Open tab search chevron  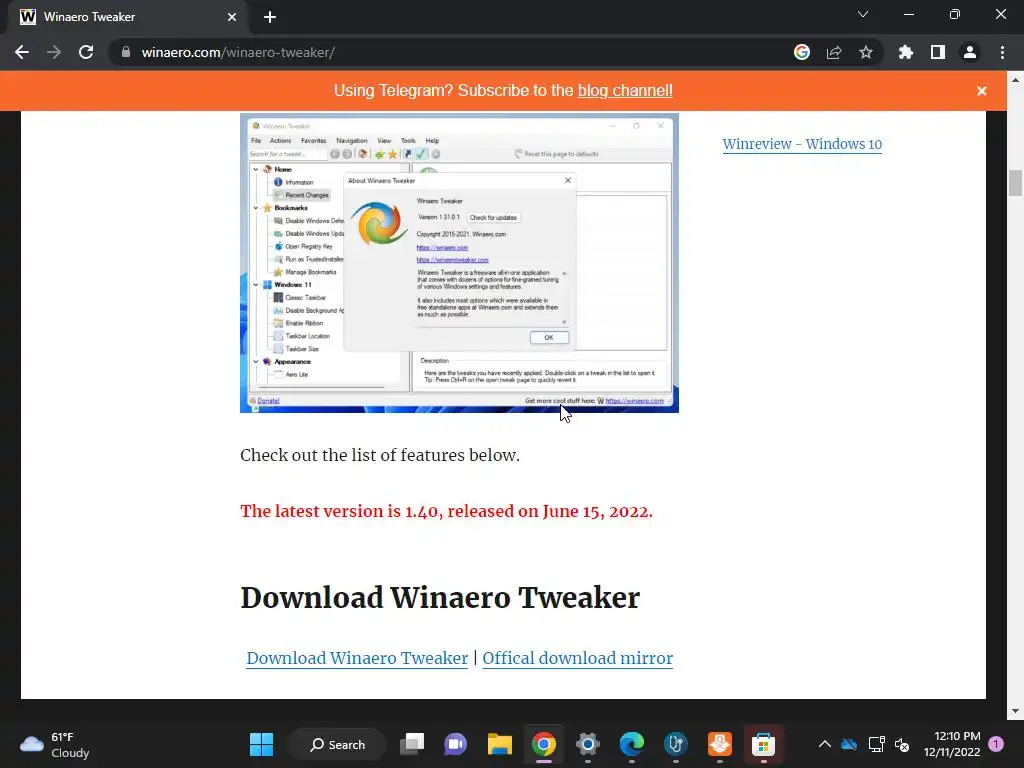click(863, 14)
